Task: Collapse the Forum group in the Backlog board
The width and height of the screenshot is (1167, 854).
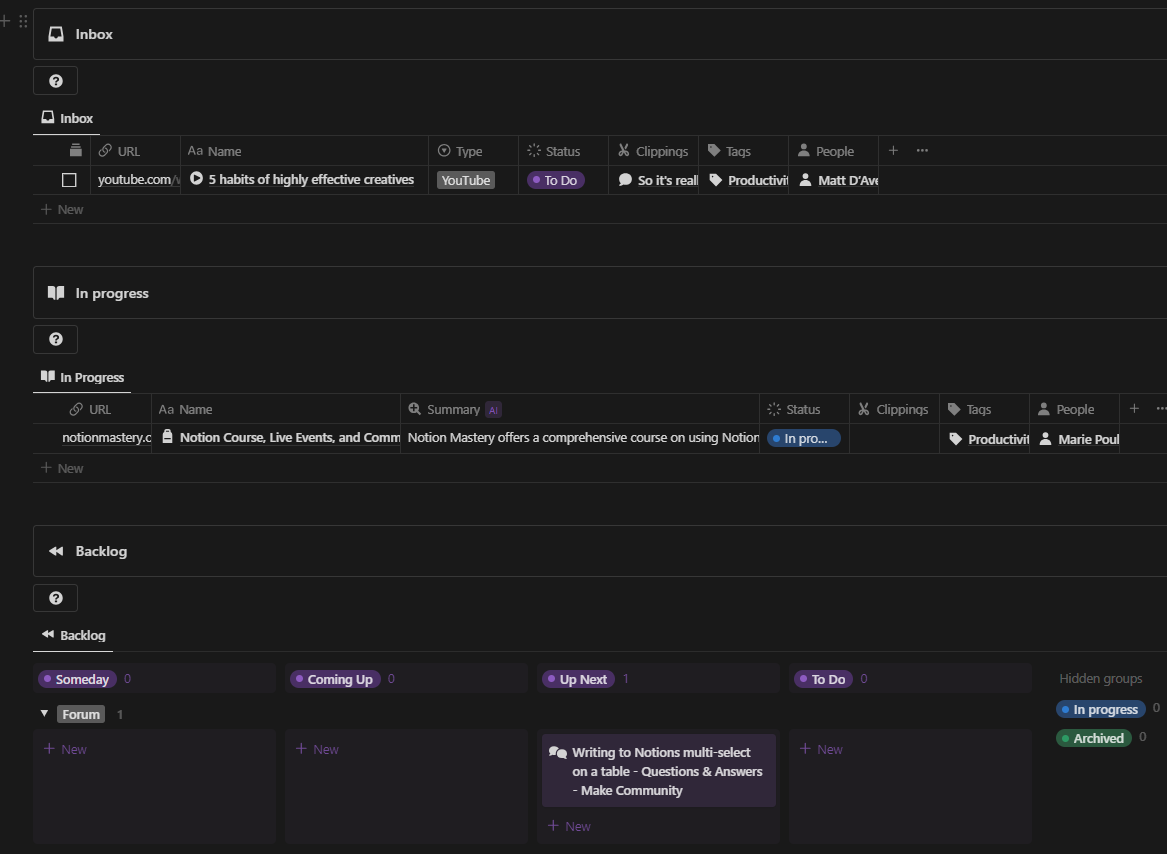Action: pyautogui.click(x=44, y=713)
